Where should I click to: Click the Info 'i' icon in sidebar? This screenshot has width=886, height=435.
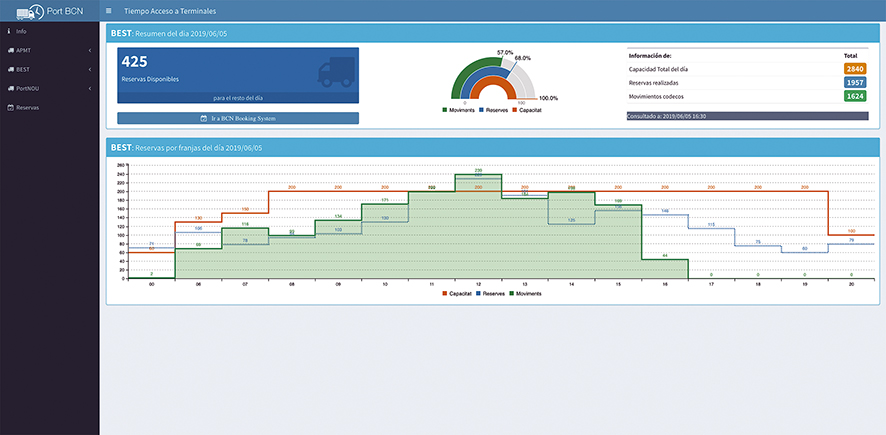pyautogui.click(x=10, y=31)
